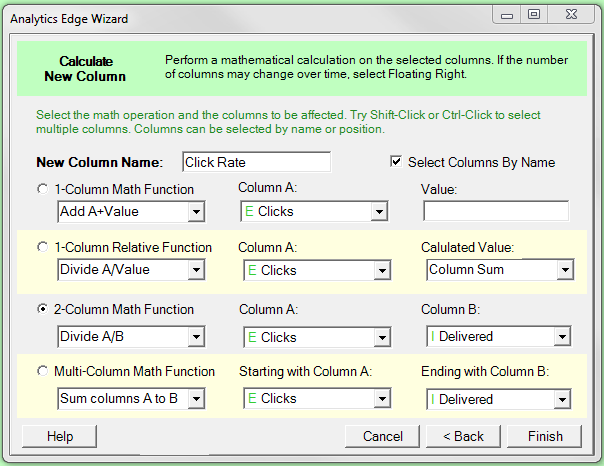Select the 1-Column Math Function radio button

point(42,189)
